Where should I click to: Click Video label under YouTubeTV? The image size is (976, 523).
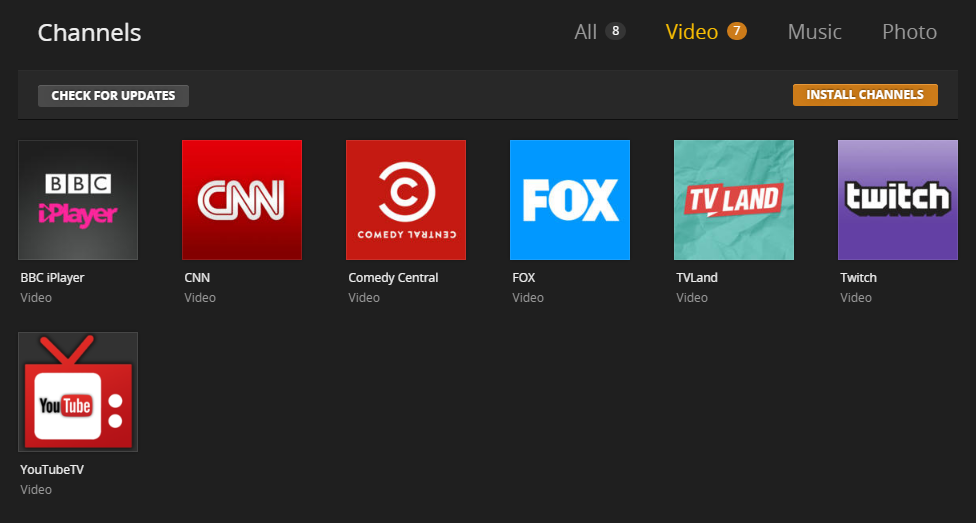tap(36, 489)
